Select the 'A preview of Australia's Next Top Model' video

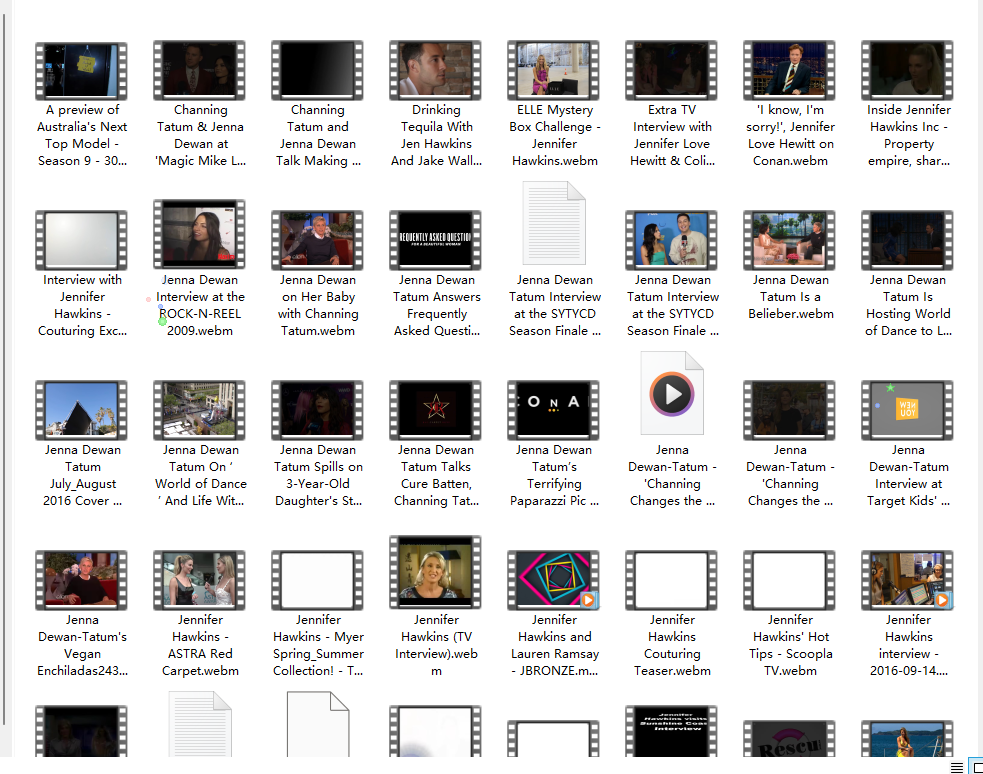pyautogui.click(x=81, y=69)
